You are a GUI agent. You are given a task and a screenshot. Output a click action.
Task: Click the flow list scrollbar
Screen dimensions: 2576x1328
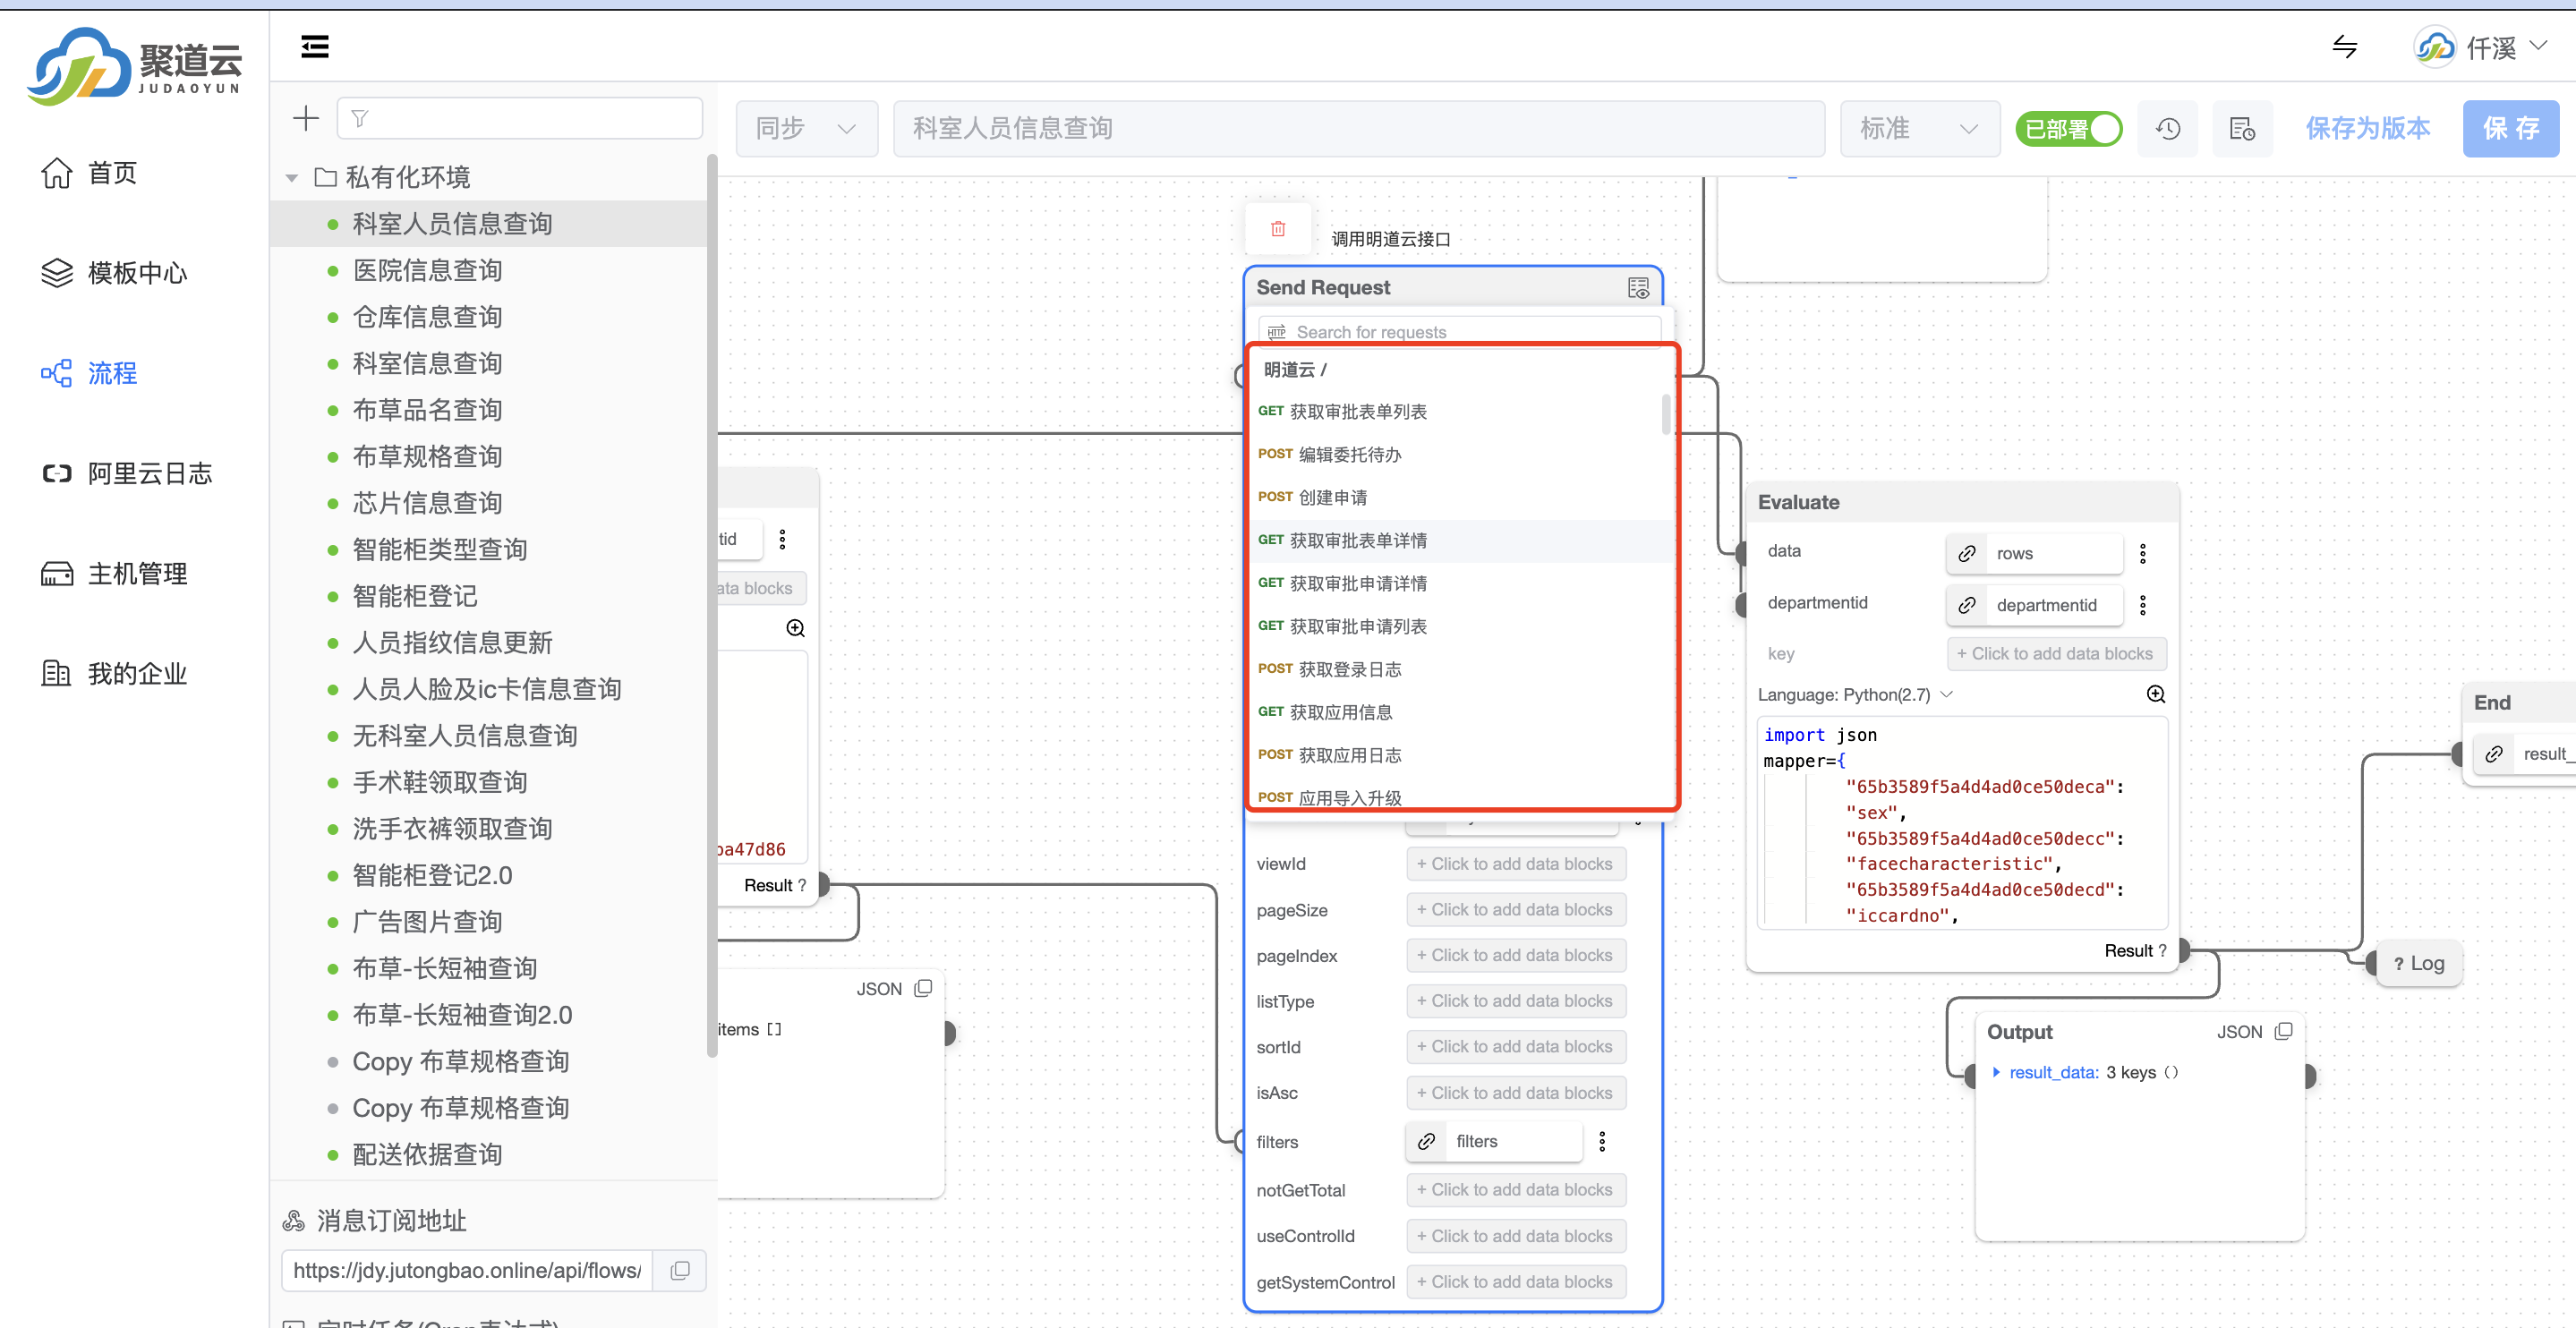coord(711,605)
